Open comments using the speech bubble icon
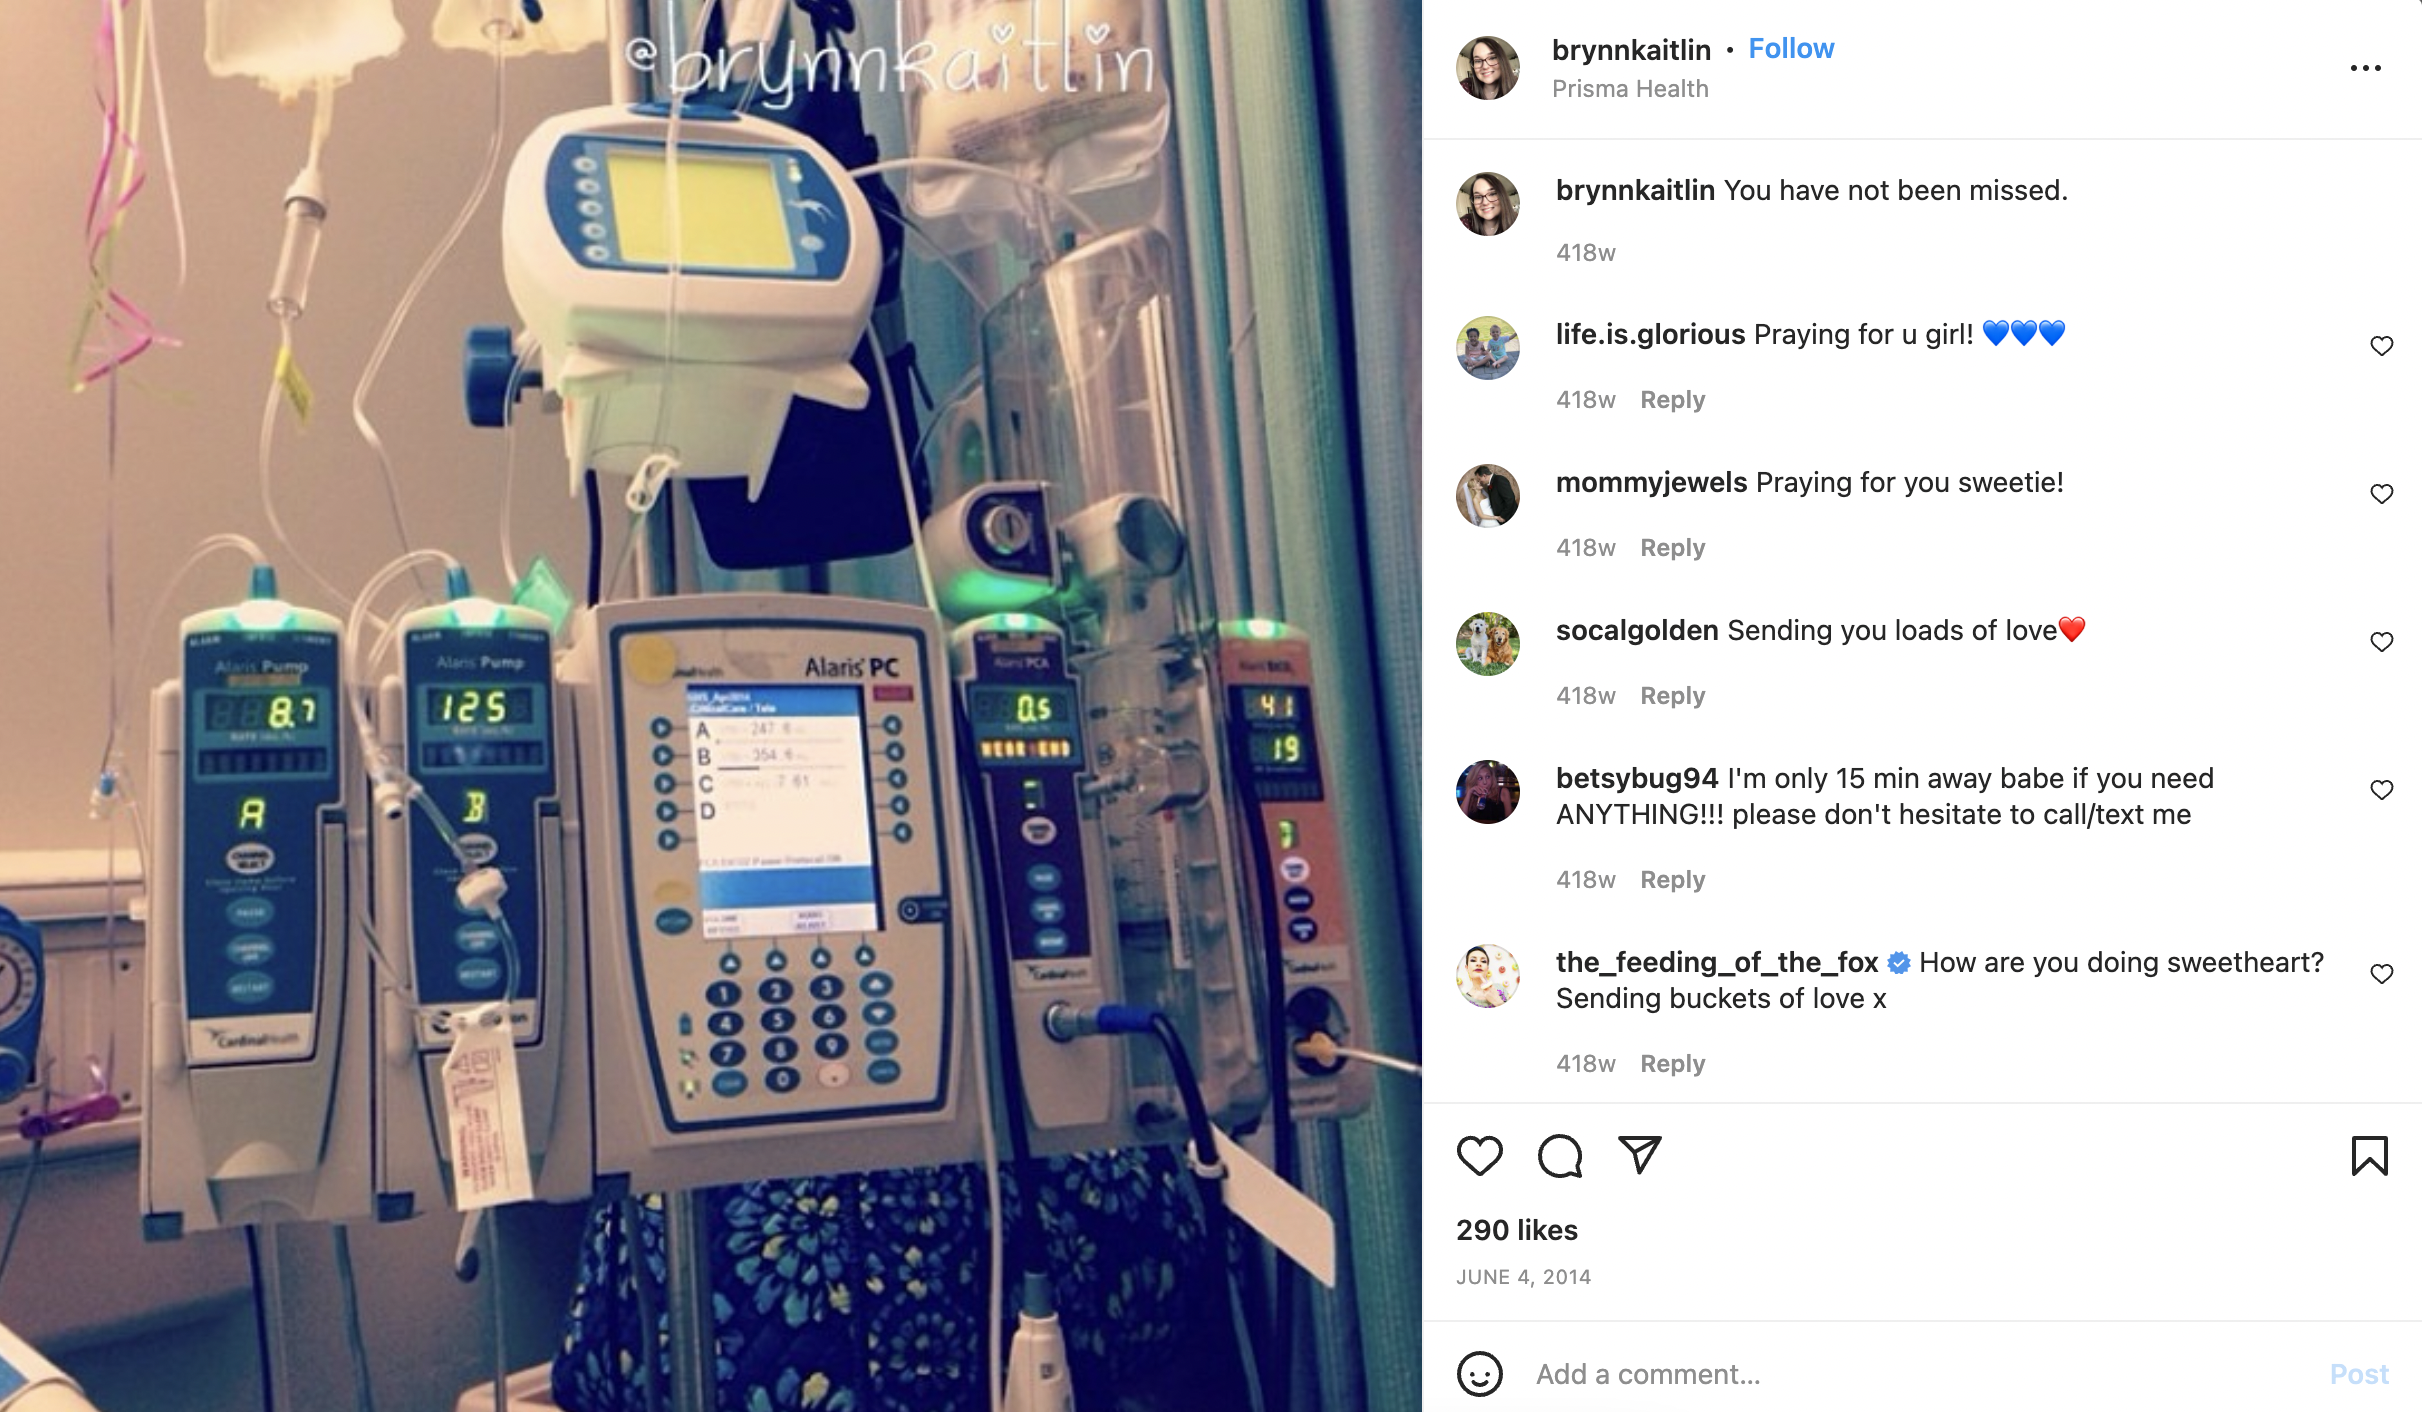 [1560, 1156]
